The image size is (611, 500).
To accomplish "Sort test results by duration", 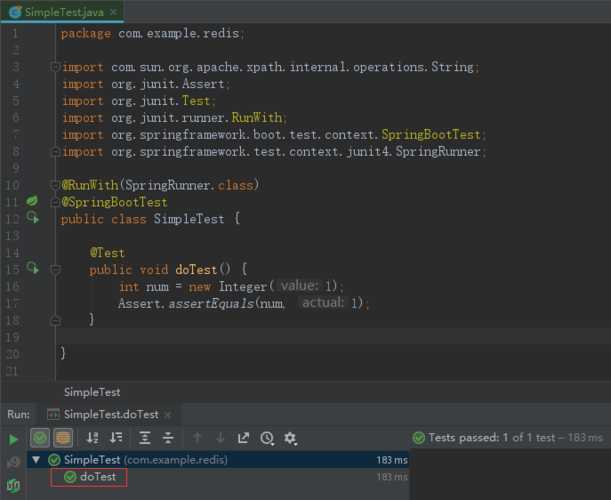I will [116, 438].
